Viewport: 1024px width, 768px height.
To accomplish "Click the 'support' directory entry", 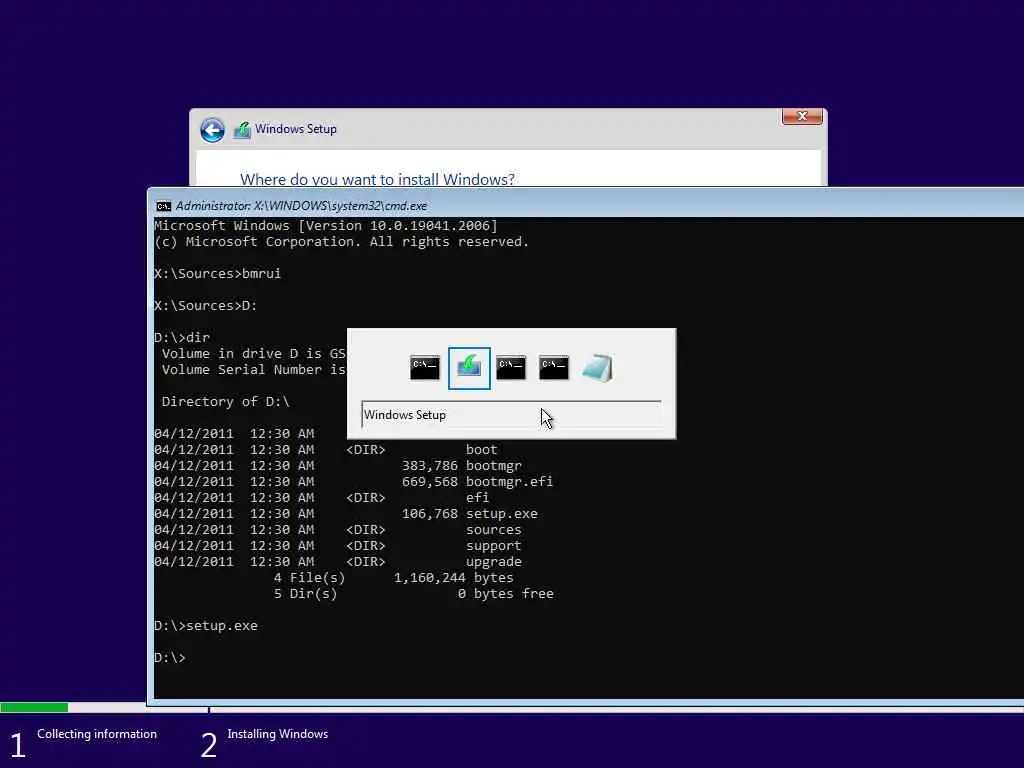I will point(494,545).
